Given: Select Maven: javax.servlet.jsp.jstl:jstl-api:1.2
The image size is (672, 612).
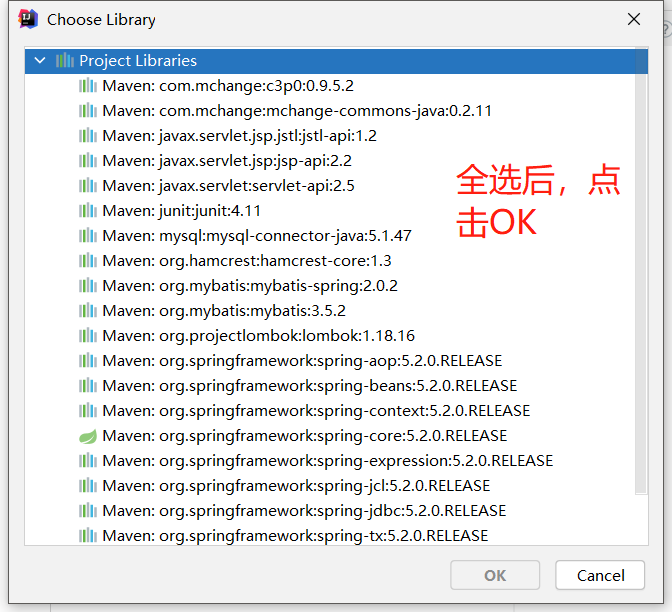Looking at the screenshot, I should 239,136.
